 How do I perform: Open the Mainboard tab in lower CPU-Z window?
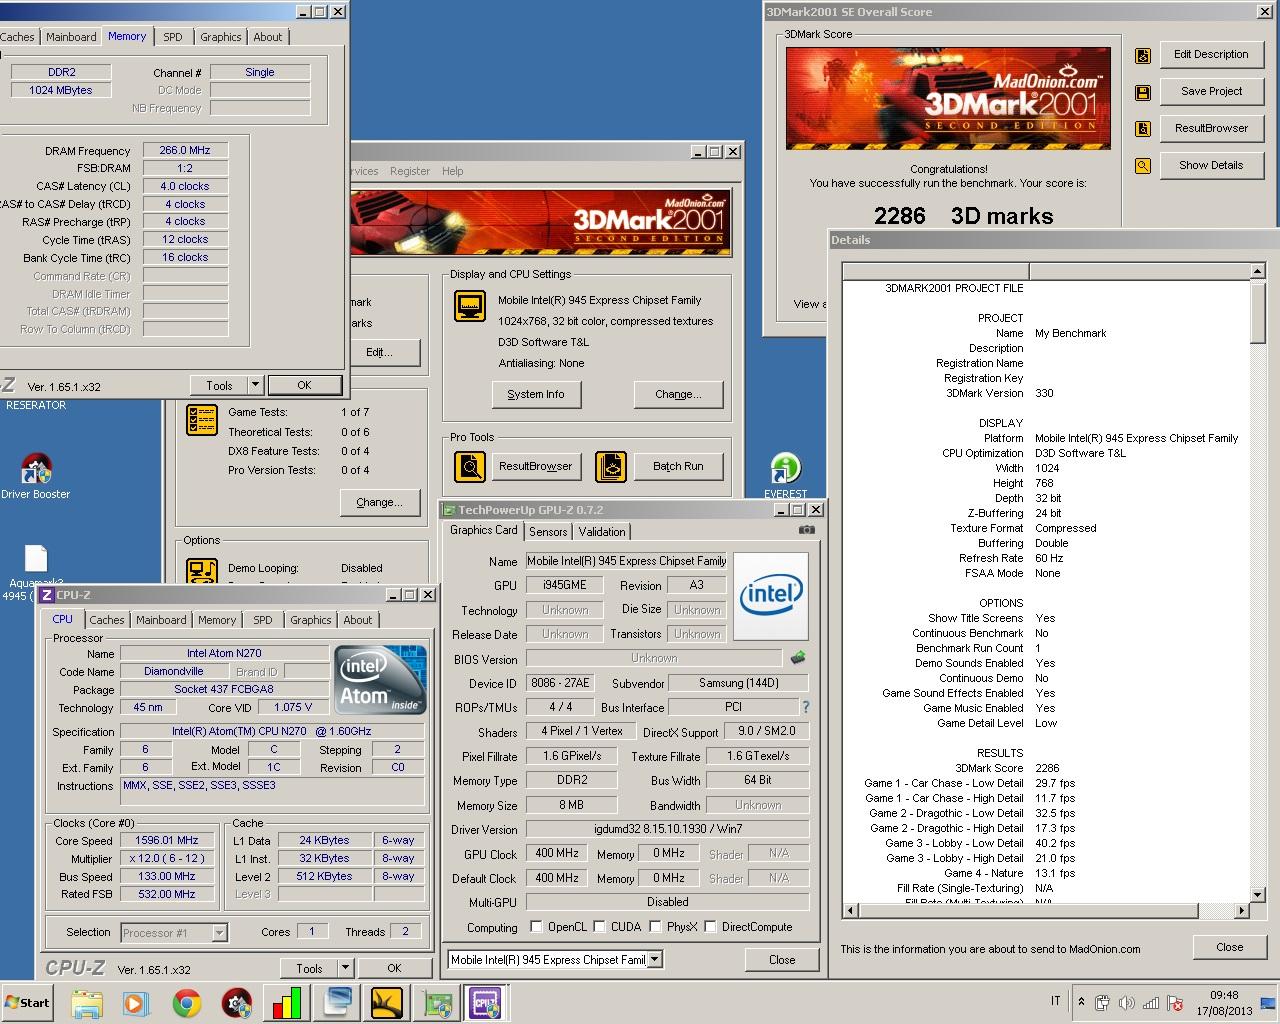tap(161, 620)
